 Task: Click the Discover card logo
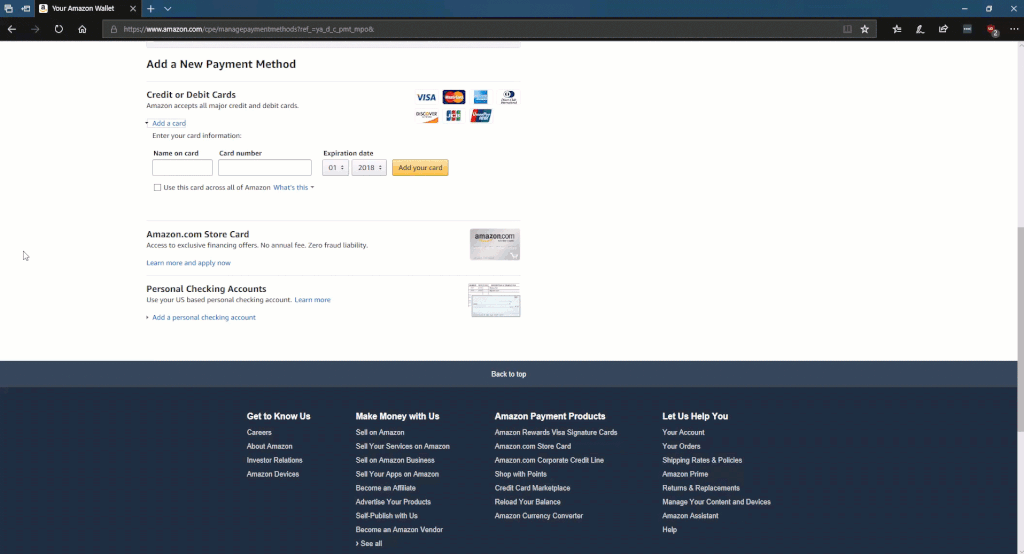pyautogui.click(x=426, y=116)
